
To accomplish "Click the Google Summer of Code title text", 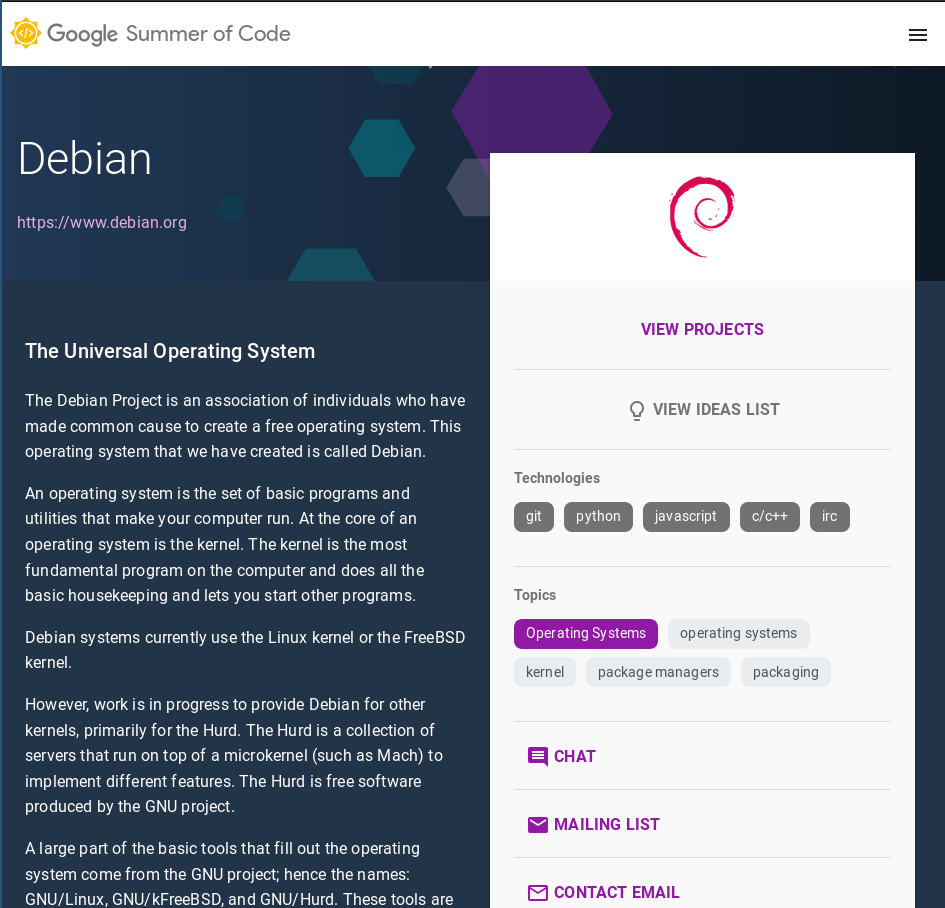I will [169, 34].
